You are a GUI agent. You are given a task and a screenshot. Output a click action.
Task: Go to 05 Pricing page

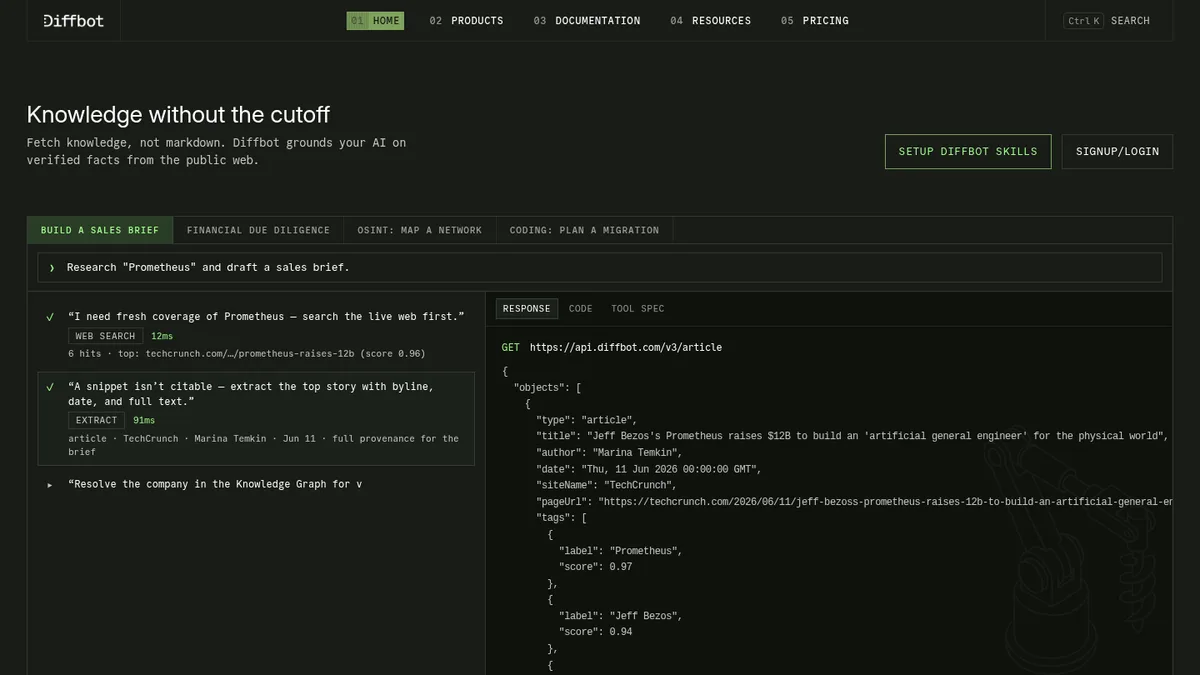(x=814, y=20)
